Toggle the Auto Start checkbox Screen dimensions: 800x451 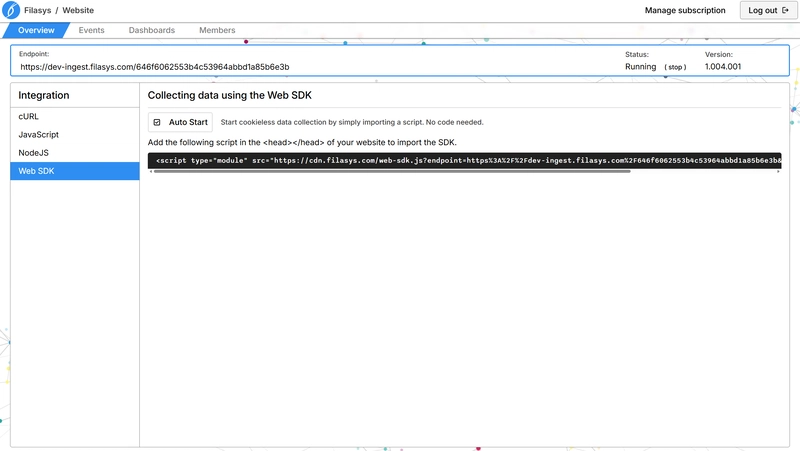[x=157, y=123]
